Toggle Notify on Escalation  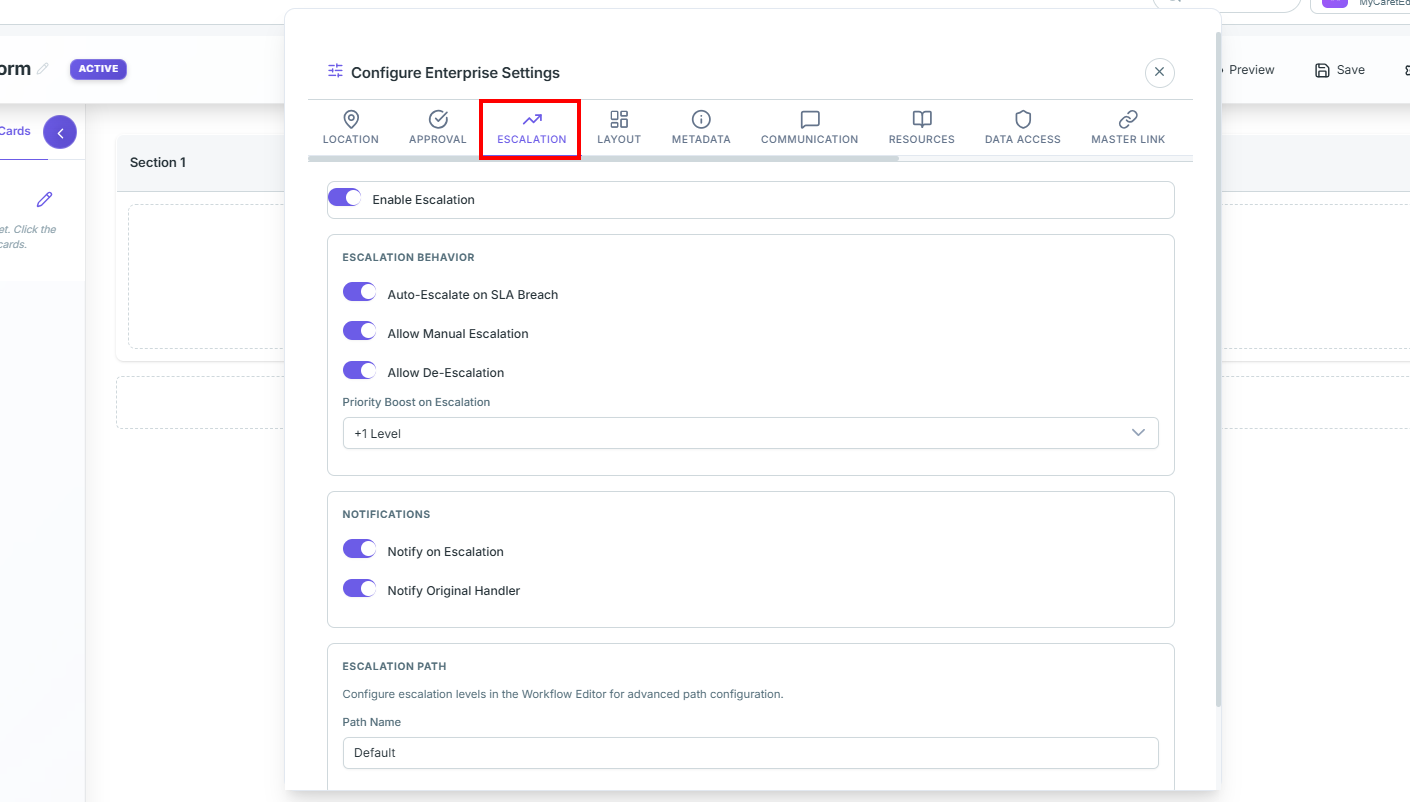click(359, 550)
